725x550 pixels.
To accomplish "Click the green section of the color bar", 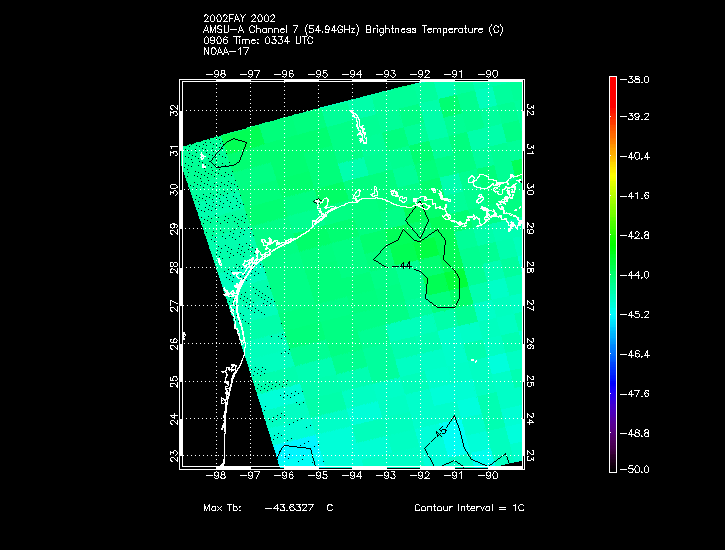I will (613, 245).
